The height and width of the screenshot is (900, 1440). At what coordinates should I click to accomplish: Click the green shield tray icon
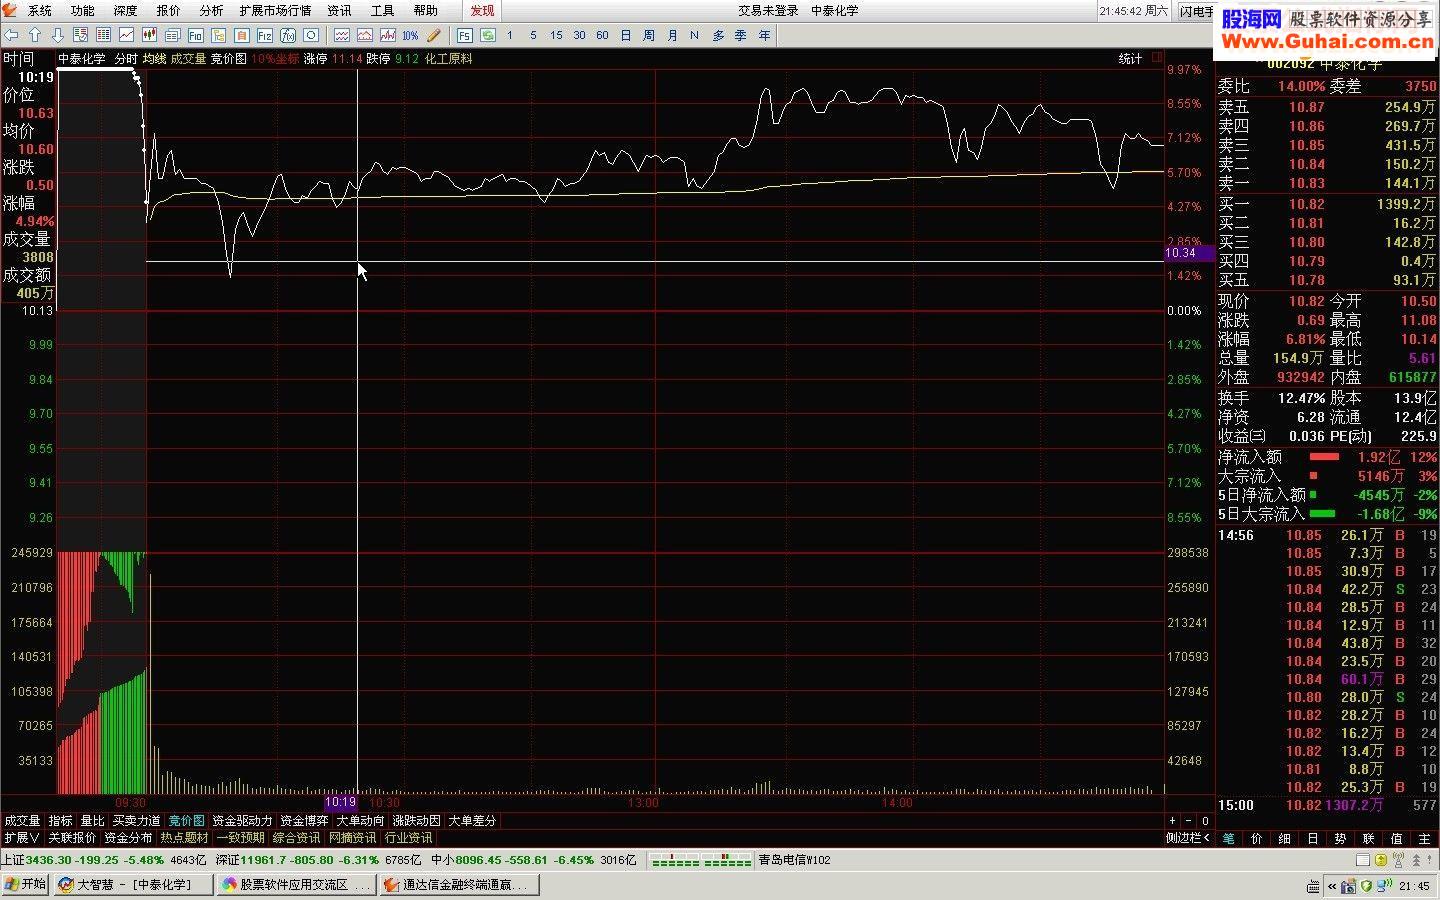pyautogui.click(x=1366, y=886)
